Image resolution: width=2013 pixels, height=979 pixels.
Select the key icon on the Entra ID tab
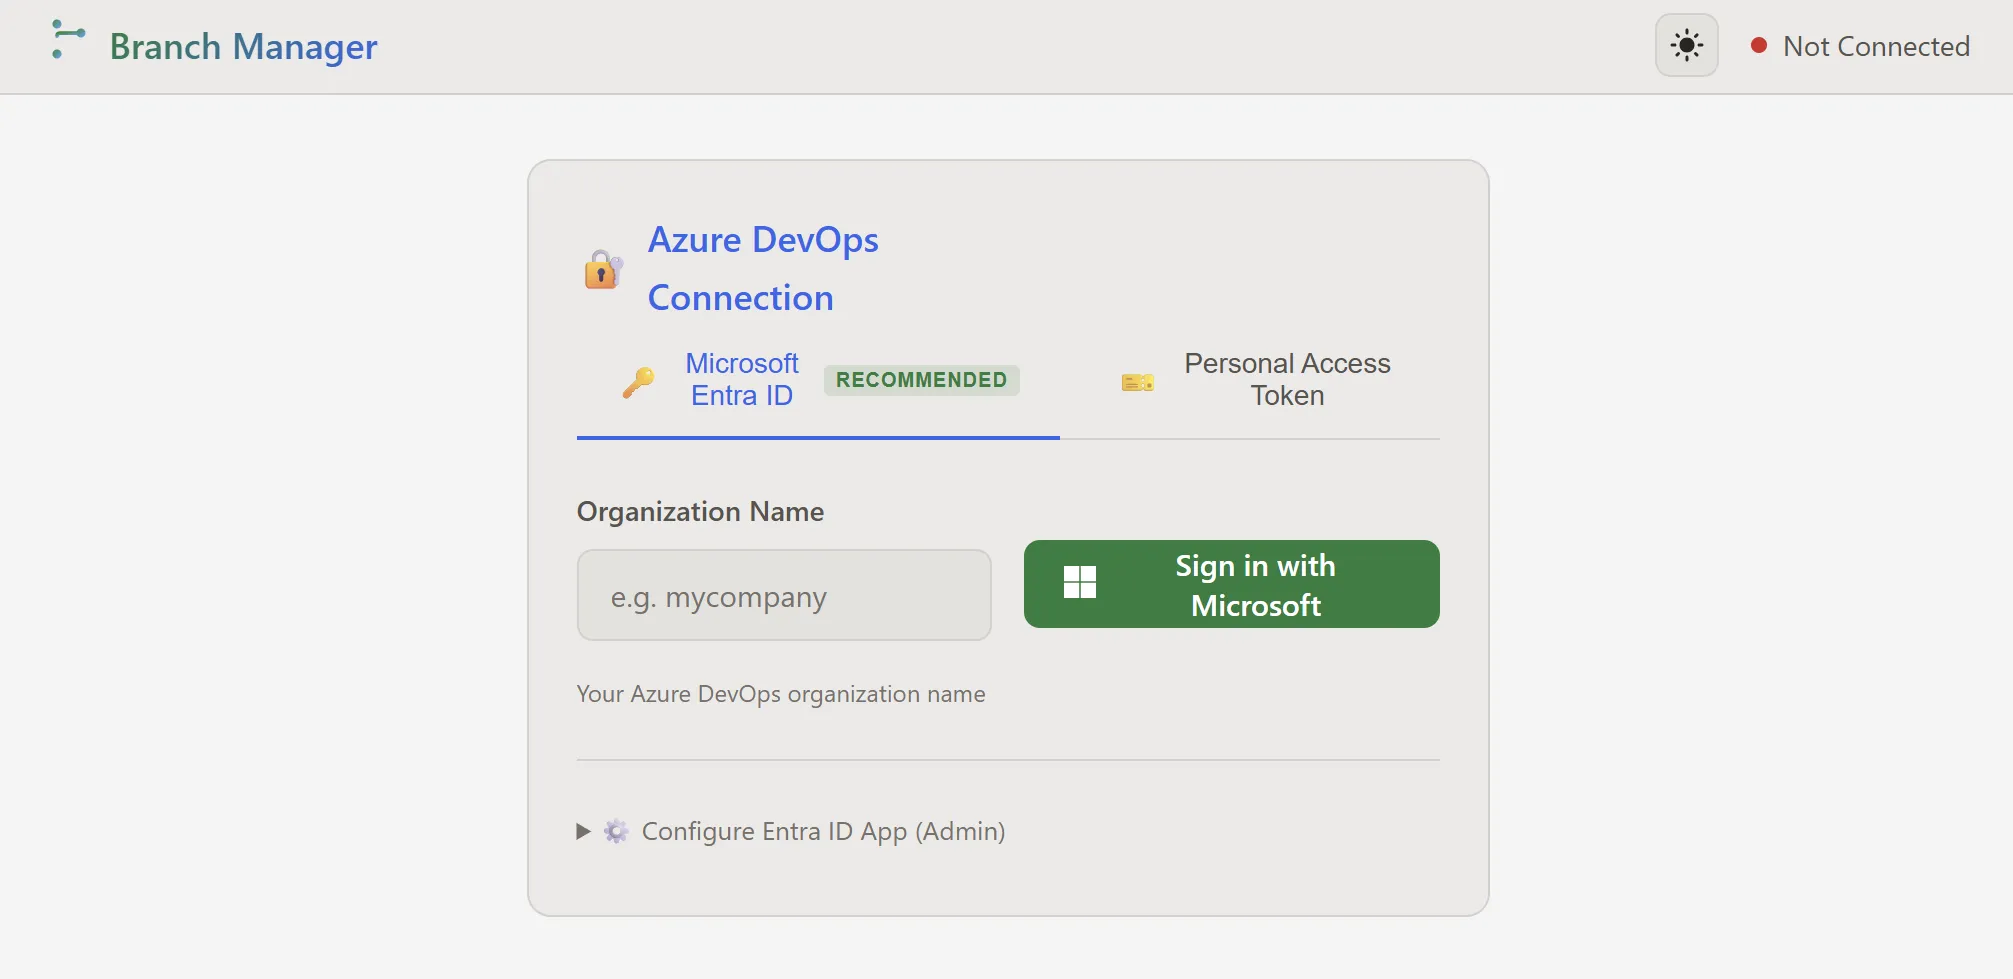[x=638, y=381]
